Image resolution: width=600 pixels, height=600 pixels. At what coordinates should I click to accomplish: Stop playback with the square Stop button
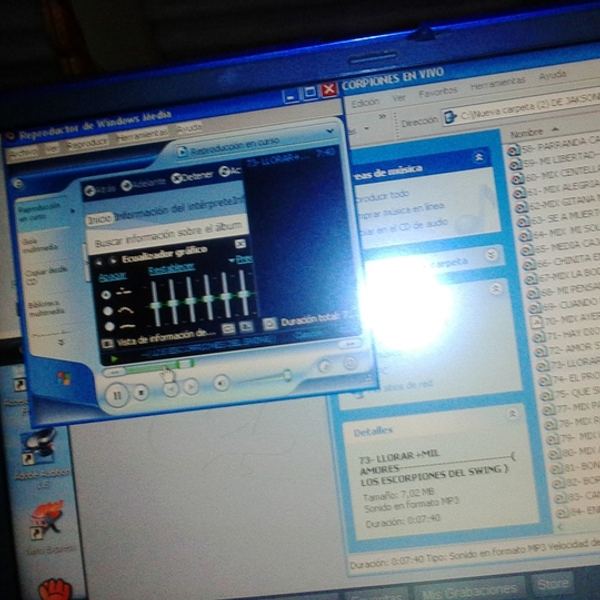141,392
